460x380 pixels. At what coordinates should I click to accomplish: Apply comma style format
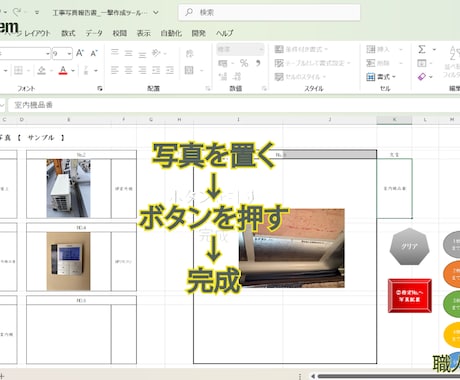pyautogui.click(x=258, y=63)
